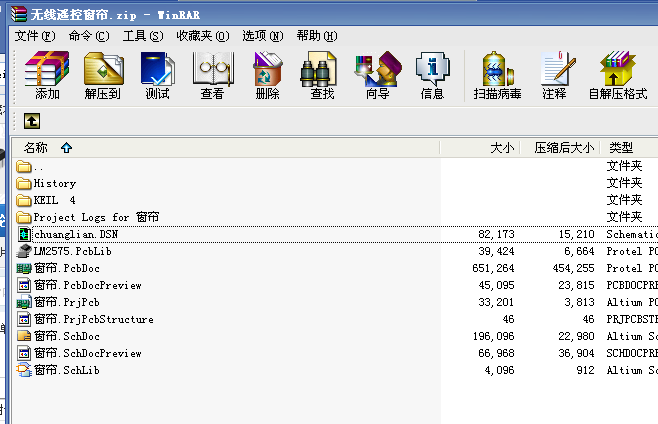Viewport: 658px width, 424px height.
Task: Sort by the 类型 column header
Action: tap(629, 148)
